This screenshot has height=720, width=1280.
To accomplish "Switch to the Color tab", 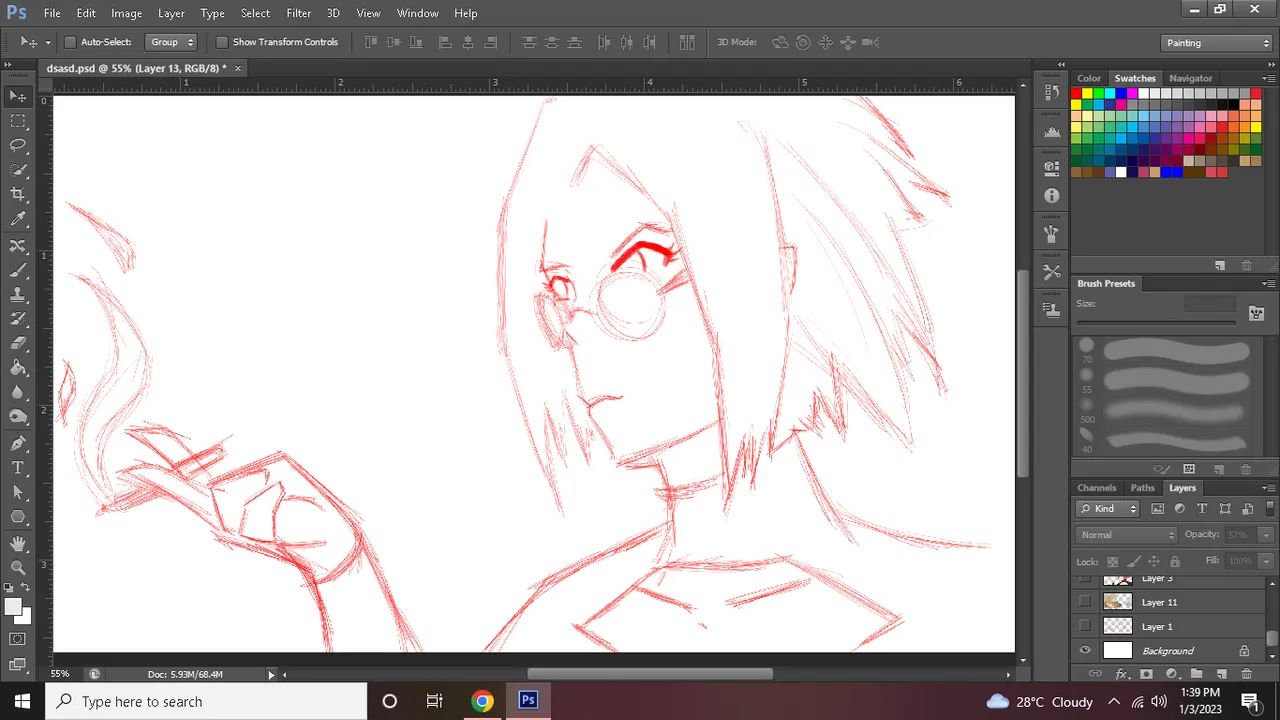I will coord(1089,78).
